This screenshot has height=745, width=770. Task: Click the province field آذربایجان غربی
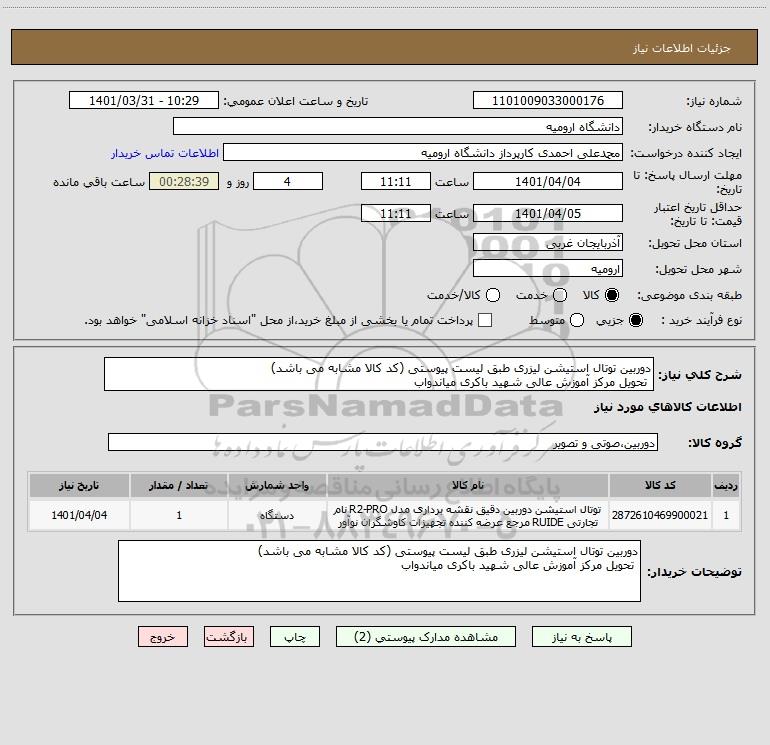coord(548,243)
